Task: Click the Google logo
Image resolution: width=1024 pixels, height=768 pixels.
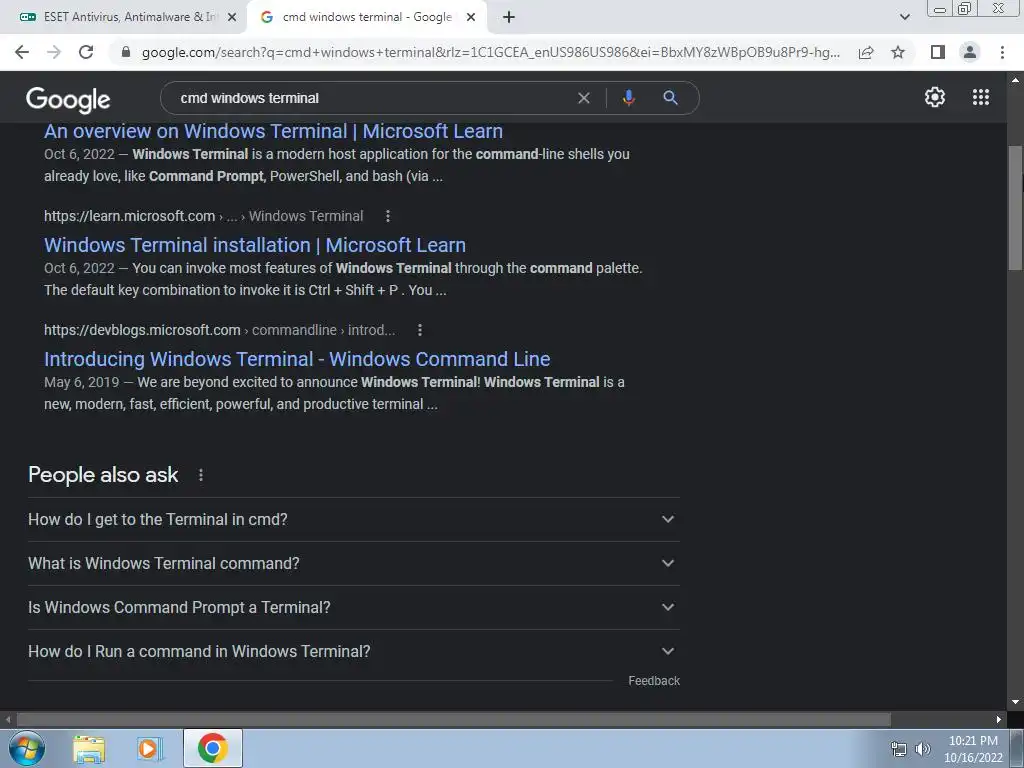Action: click(x=68, y=99)
